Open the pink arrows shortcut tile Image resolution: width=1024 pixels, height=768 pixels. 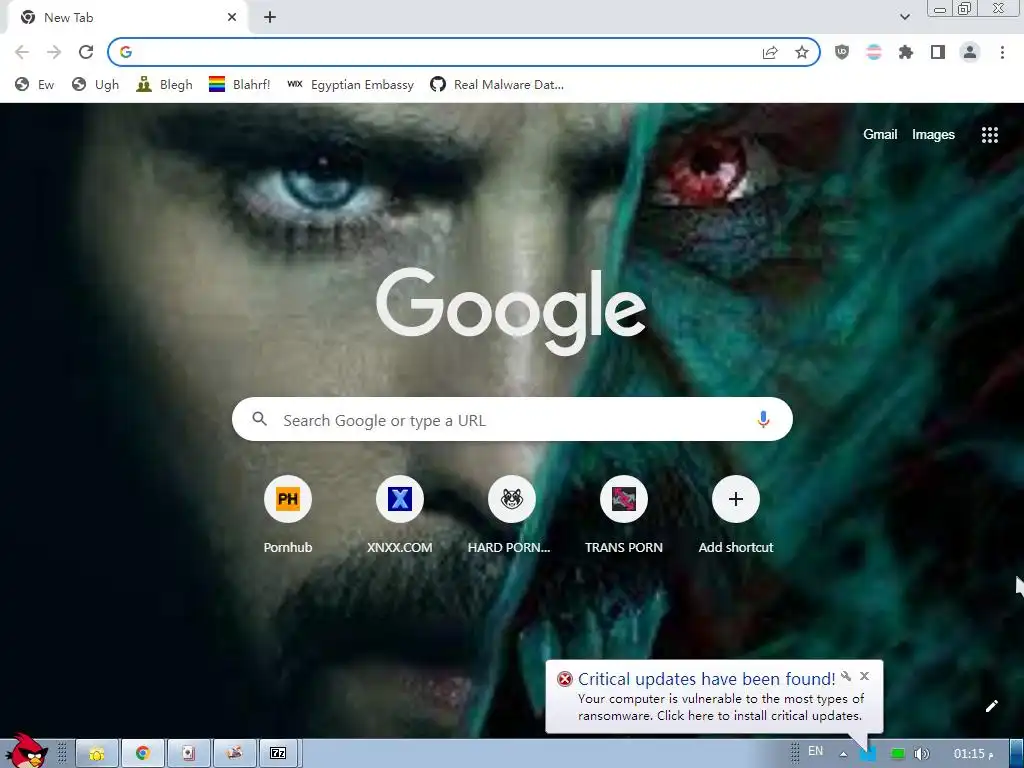[624, 499]
